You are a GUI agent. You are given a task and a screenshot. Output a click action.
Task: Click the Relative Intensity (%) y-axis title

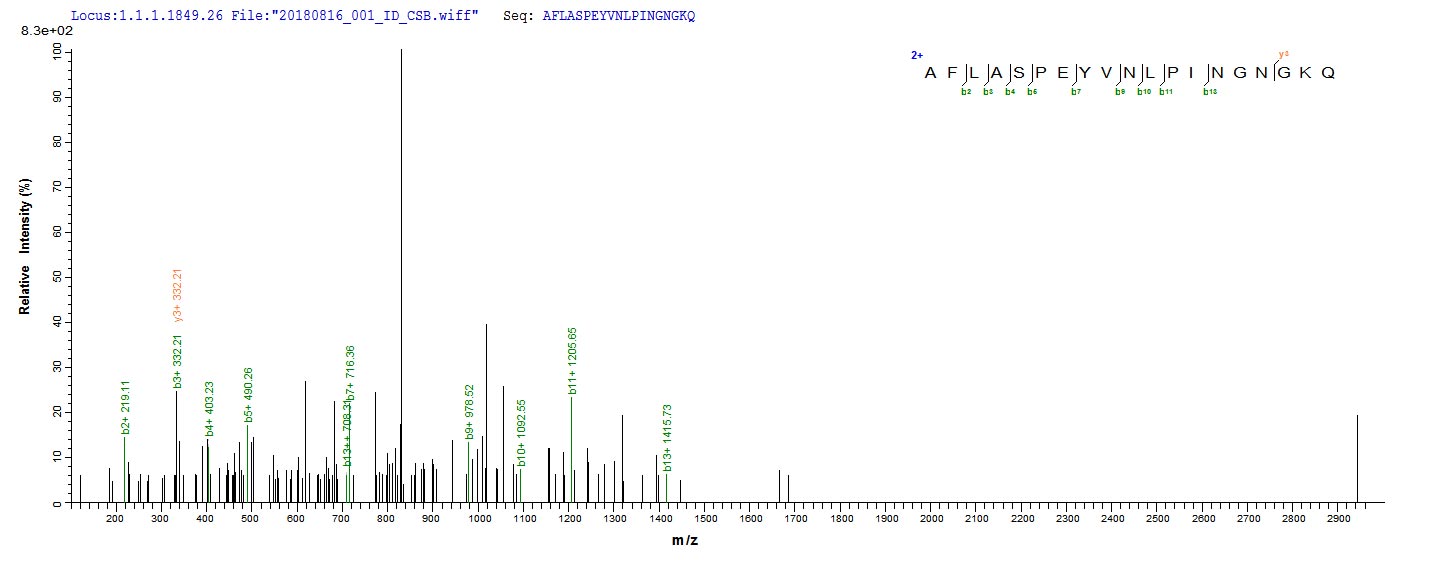(24, 247)
